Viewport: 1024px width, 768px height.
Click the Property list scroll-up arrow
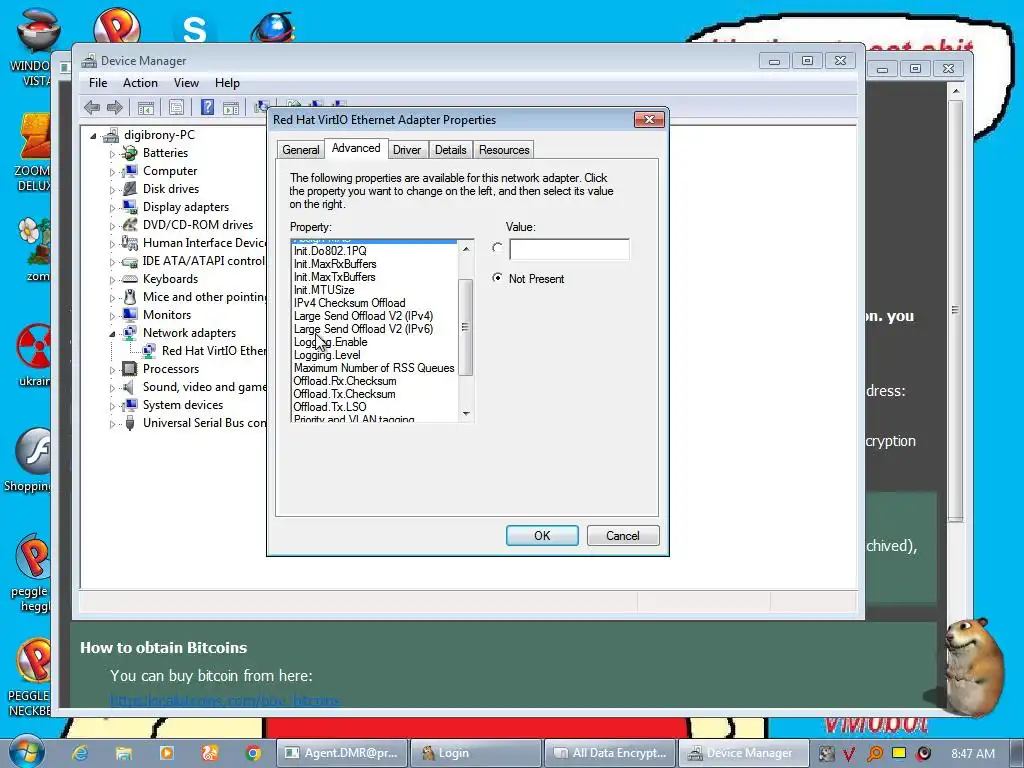pyautogui.click(x=466, y=249)
